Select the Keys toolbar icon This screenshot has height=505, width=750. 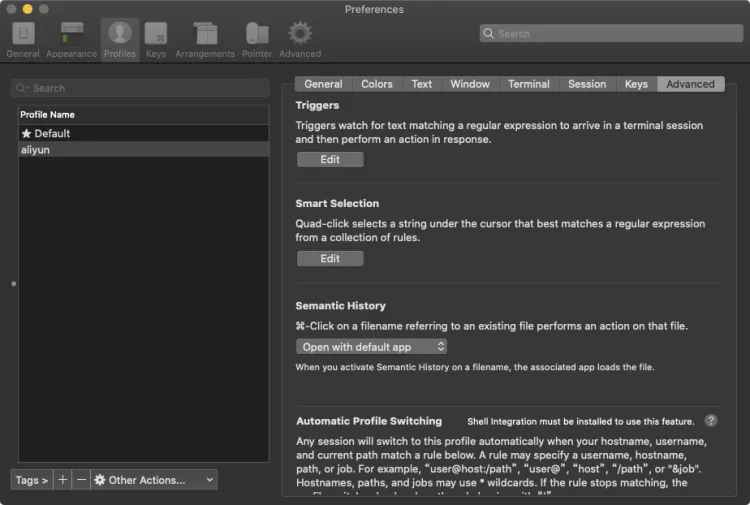click(x=156, y=39)
